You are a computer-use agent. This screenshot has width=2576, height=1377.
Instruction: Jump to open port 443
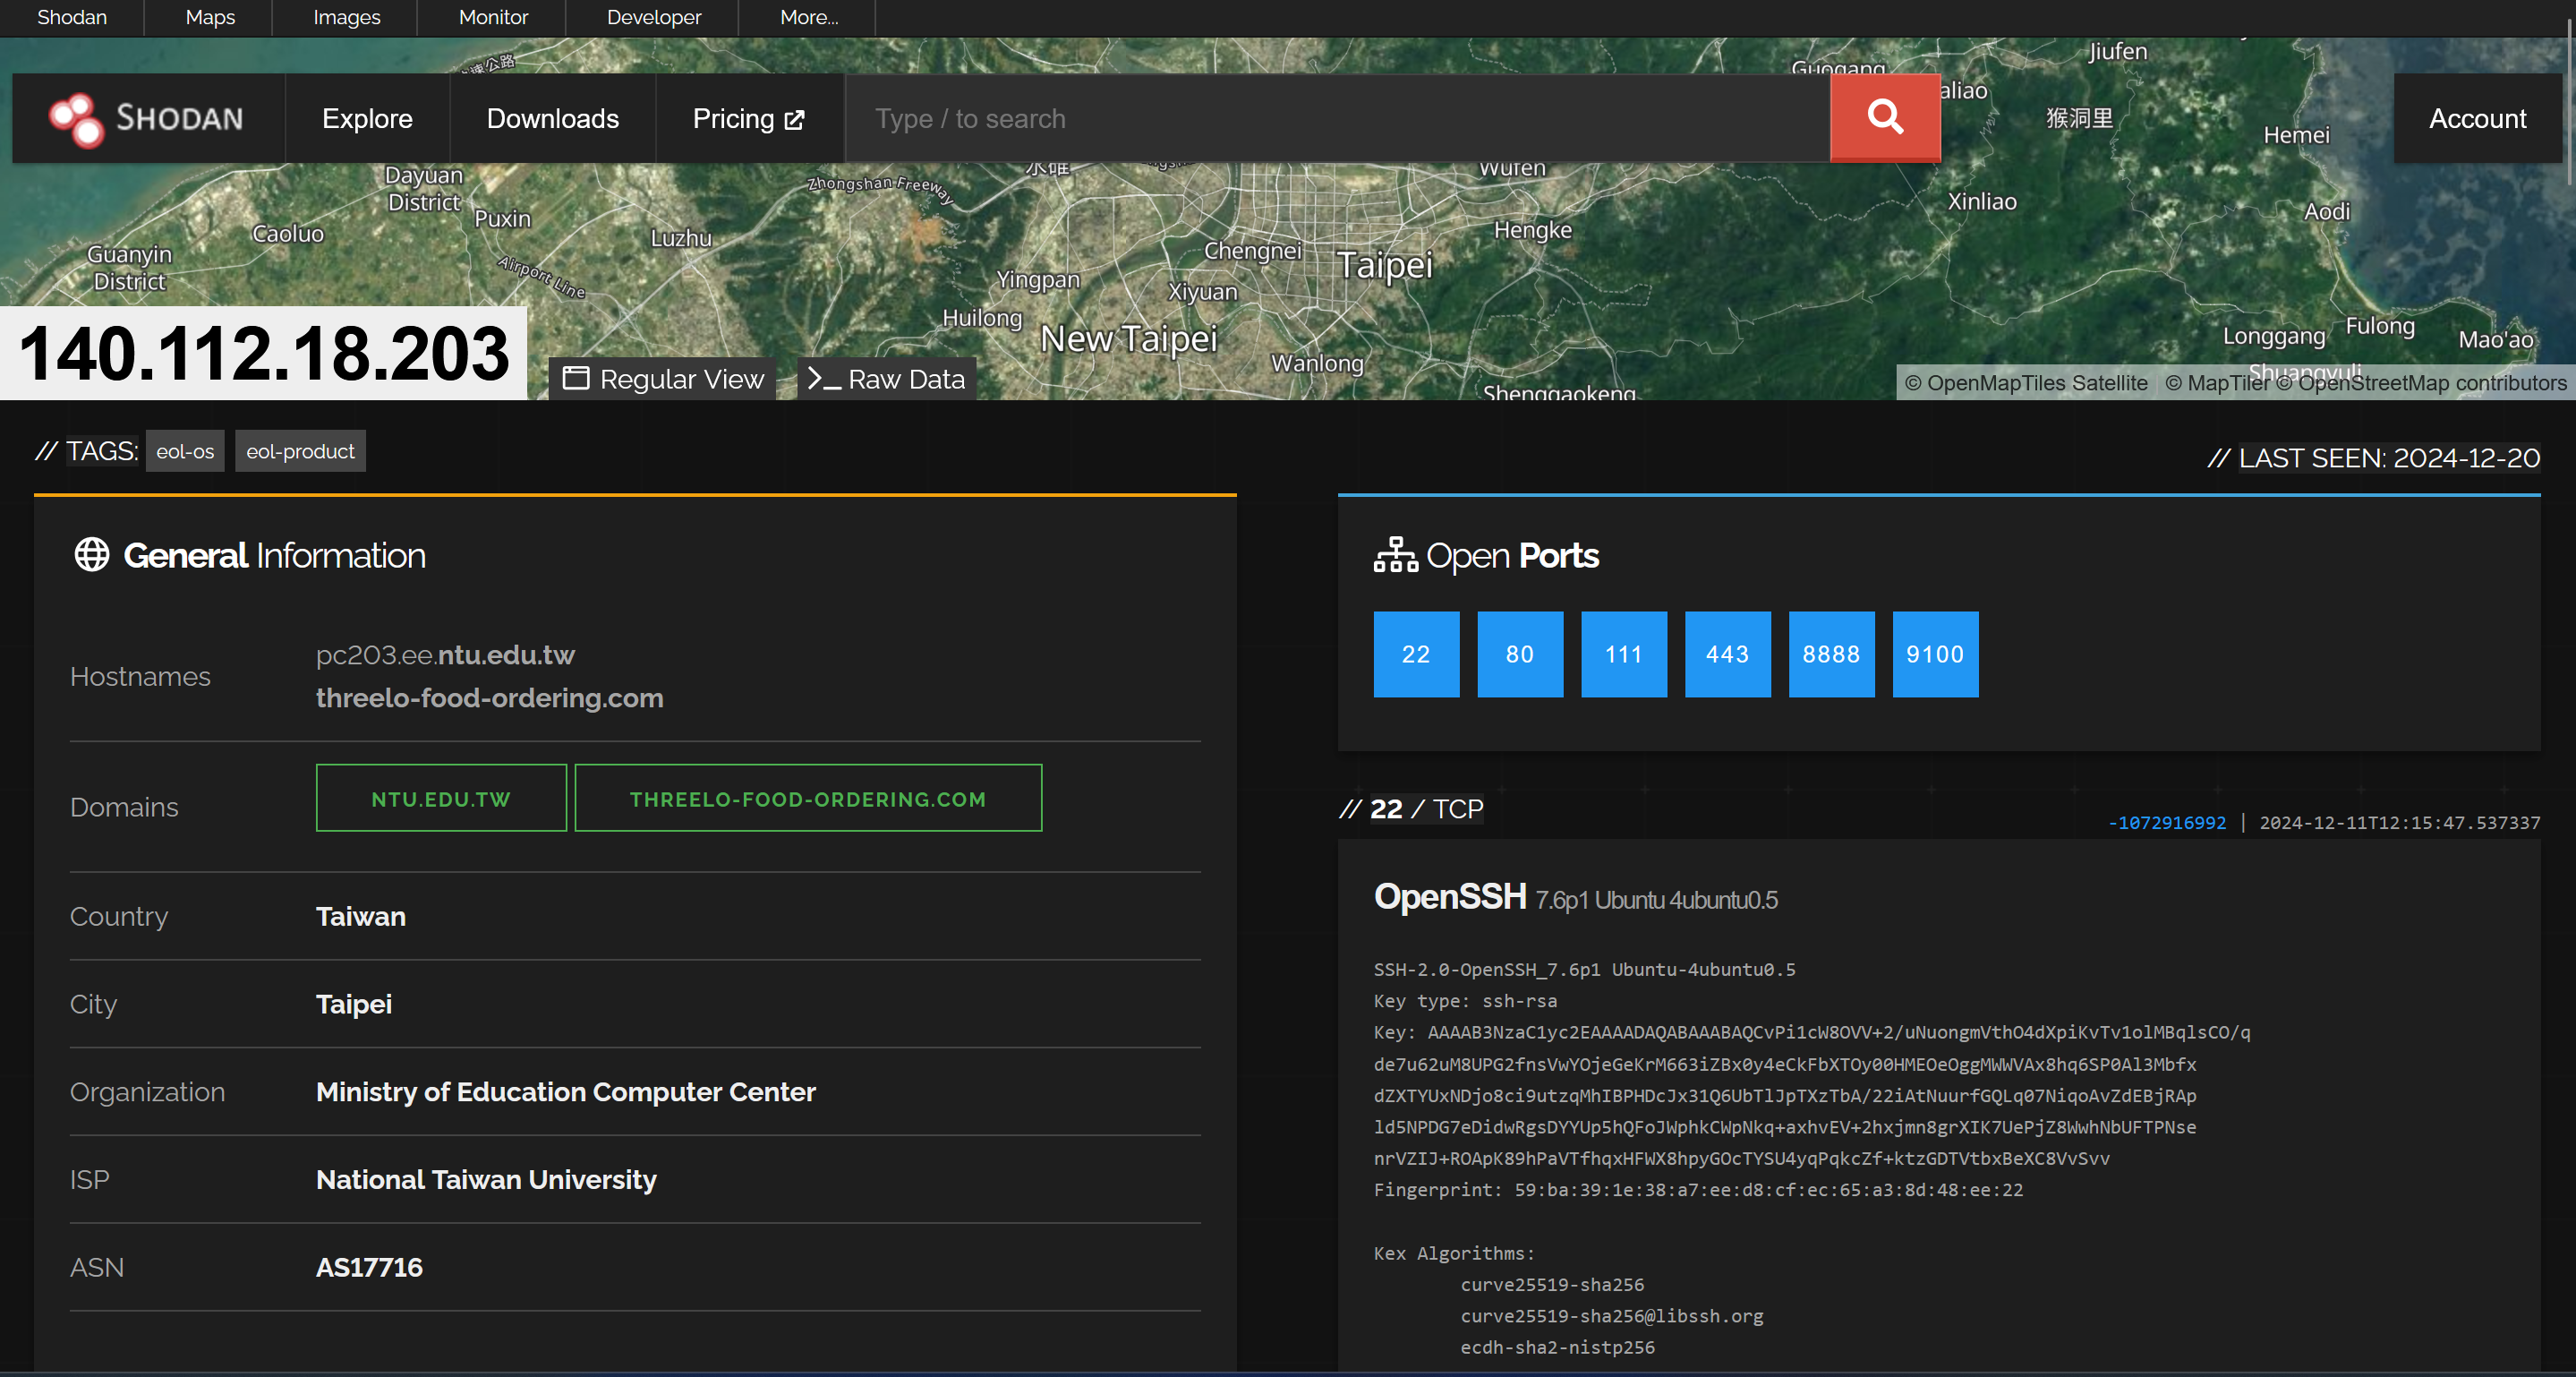pyautogui.click(x=1728, y=654)
